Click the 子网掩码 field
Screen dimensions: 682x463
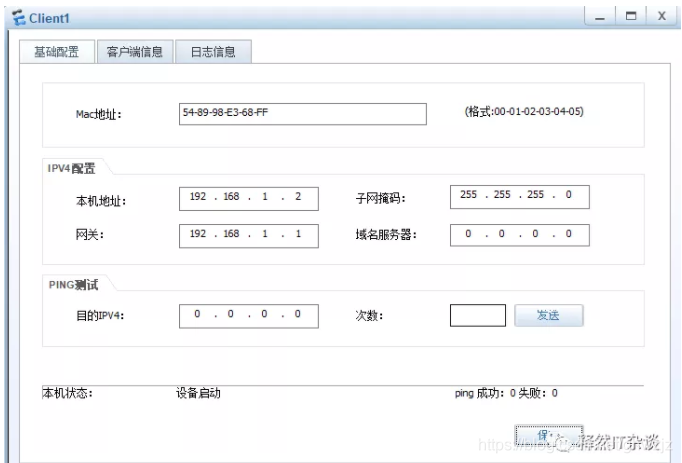click(x=520, y=197)
